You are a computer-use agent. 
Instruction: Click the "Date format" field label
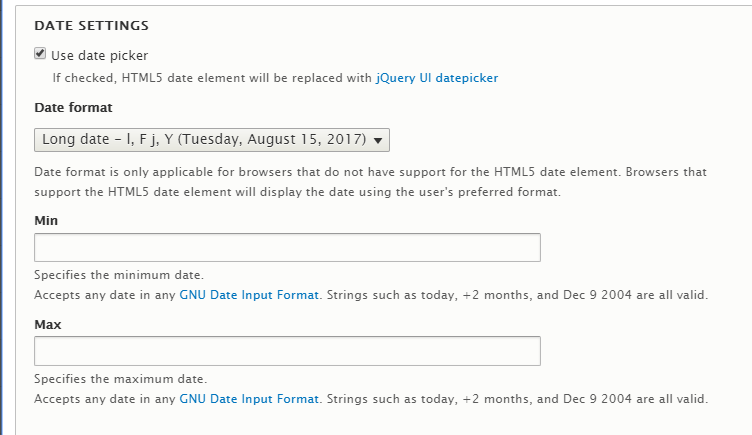[73, 107]
